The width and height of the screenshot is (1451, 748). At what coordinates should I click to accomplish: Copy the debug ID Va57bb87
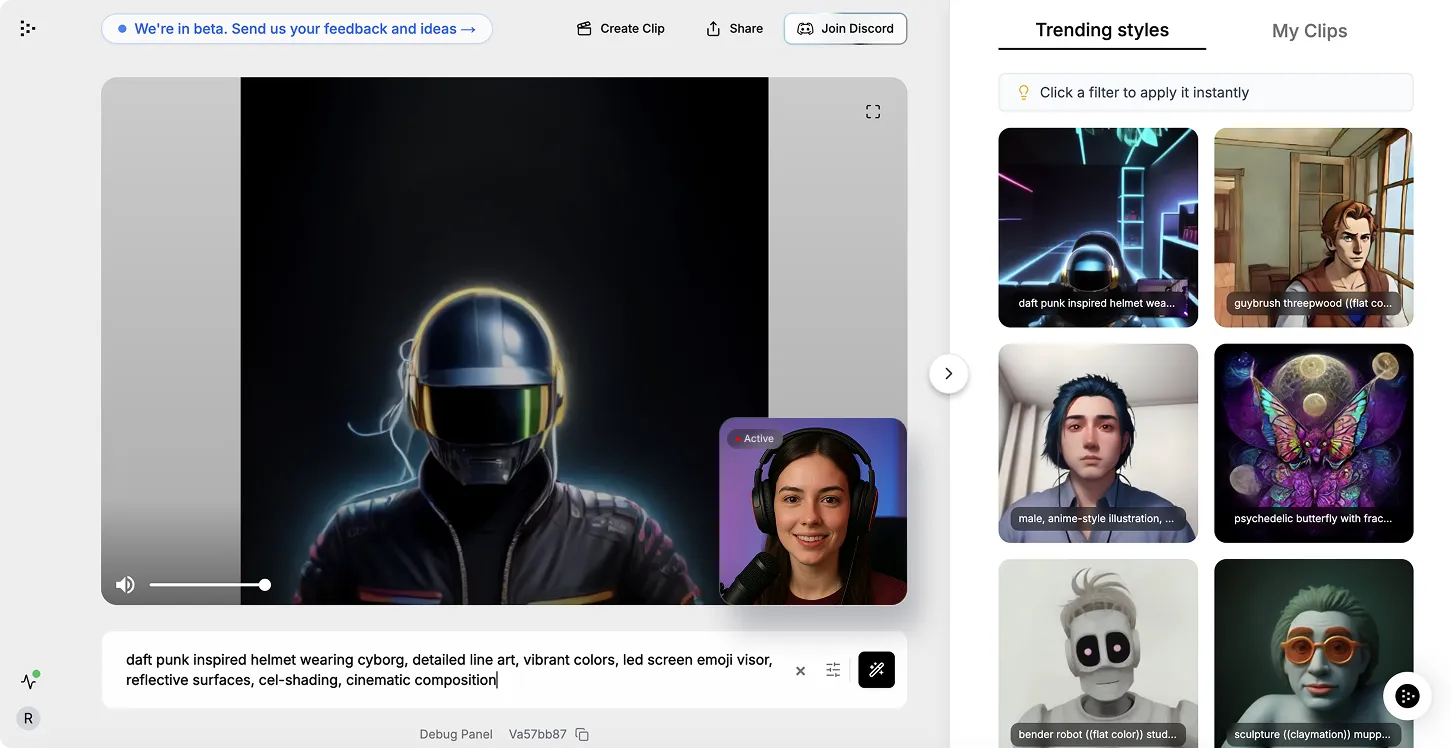582,734
